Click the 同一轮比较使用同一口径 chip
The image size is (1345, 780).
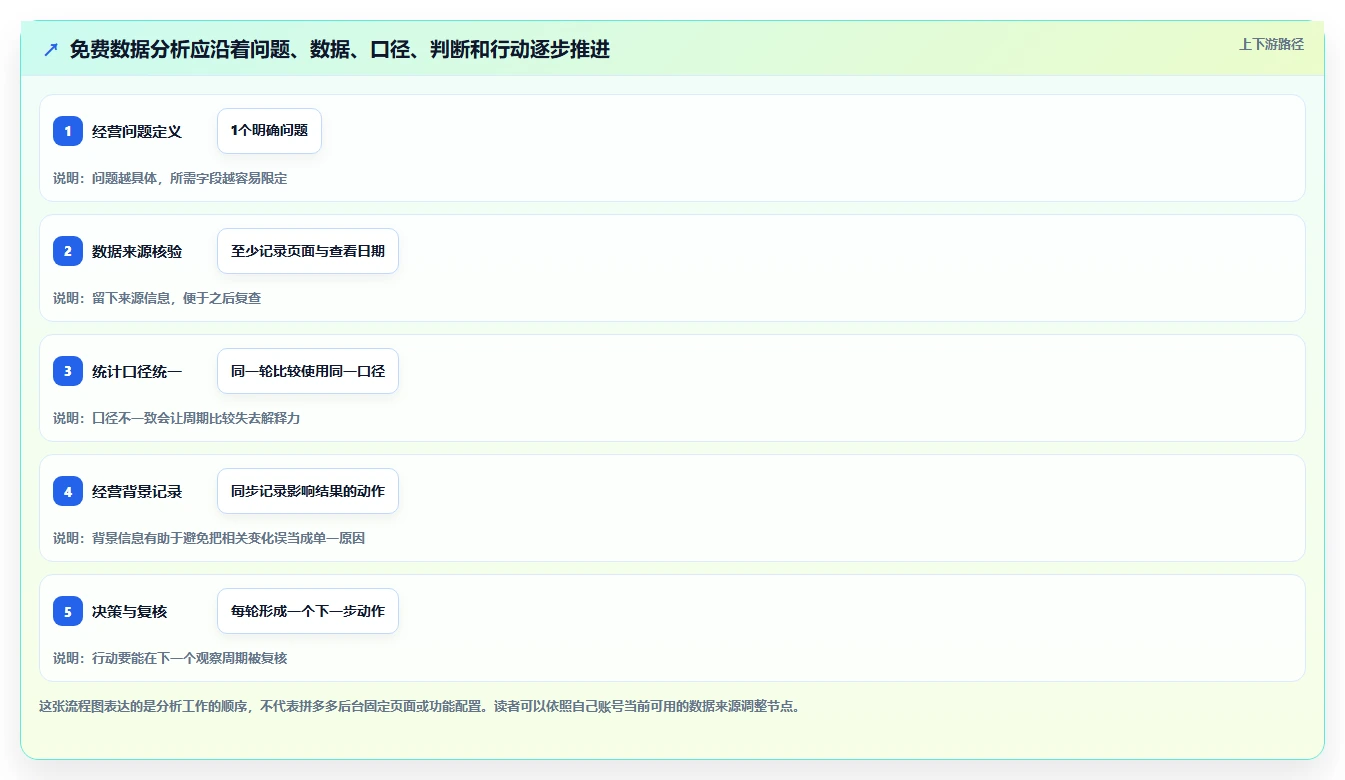point(308,371)
